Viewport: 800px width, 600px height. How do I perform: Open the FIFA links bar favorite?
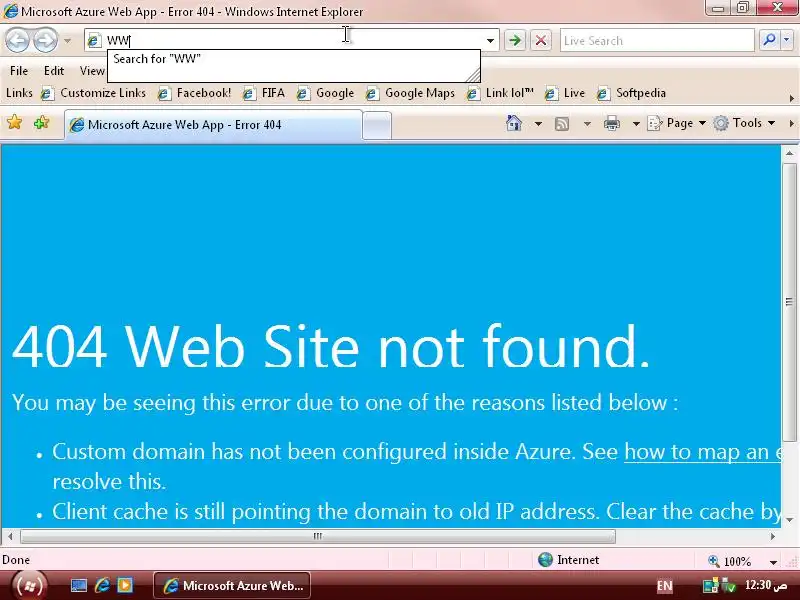264,93
